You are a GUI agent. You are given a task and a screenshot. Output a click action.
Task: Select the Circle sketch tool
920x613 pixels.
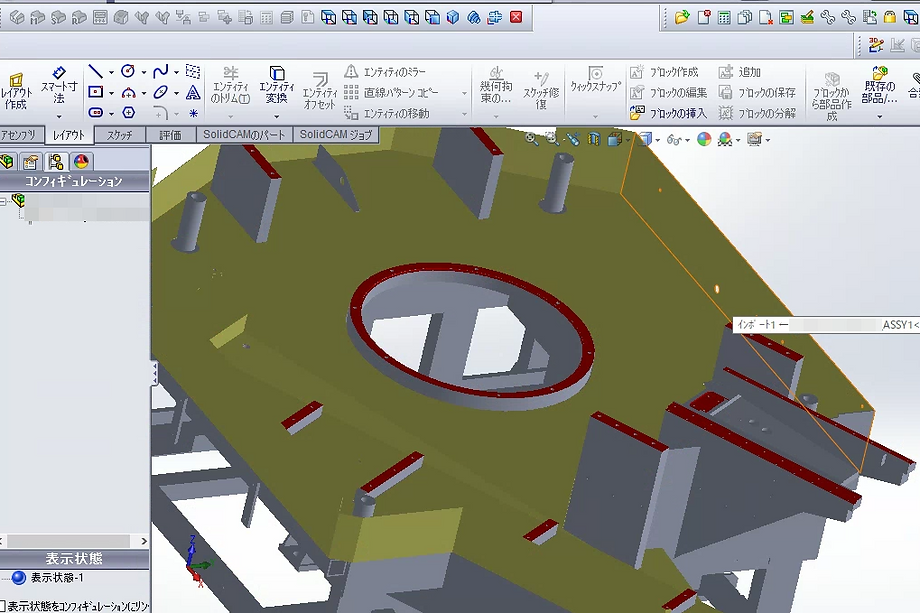pos(128,72)
